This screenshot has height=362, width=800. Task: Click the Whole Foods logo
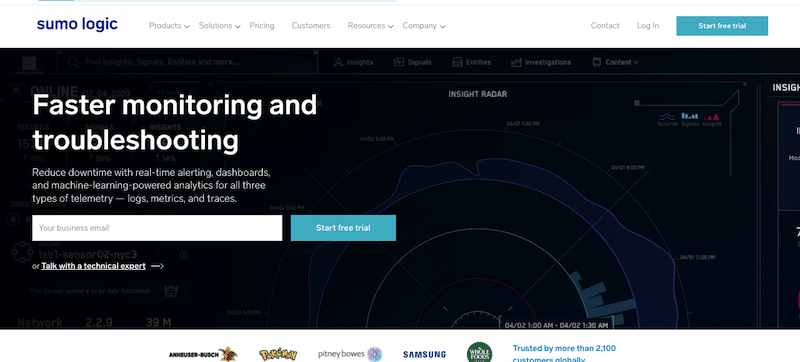[x=480, y=352]
